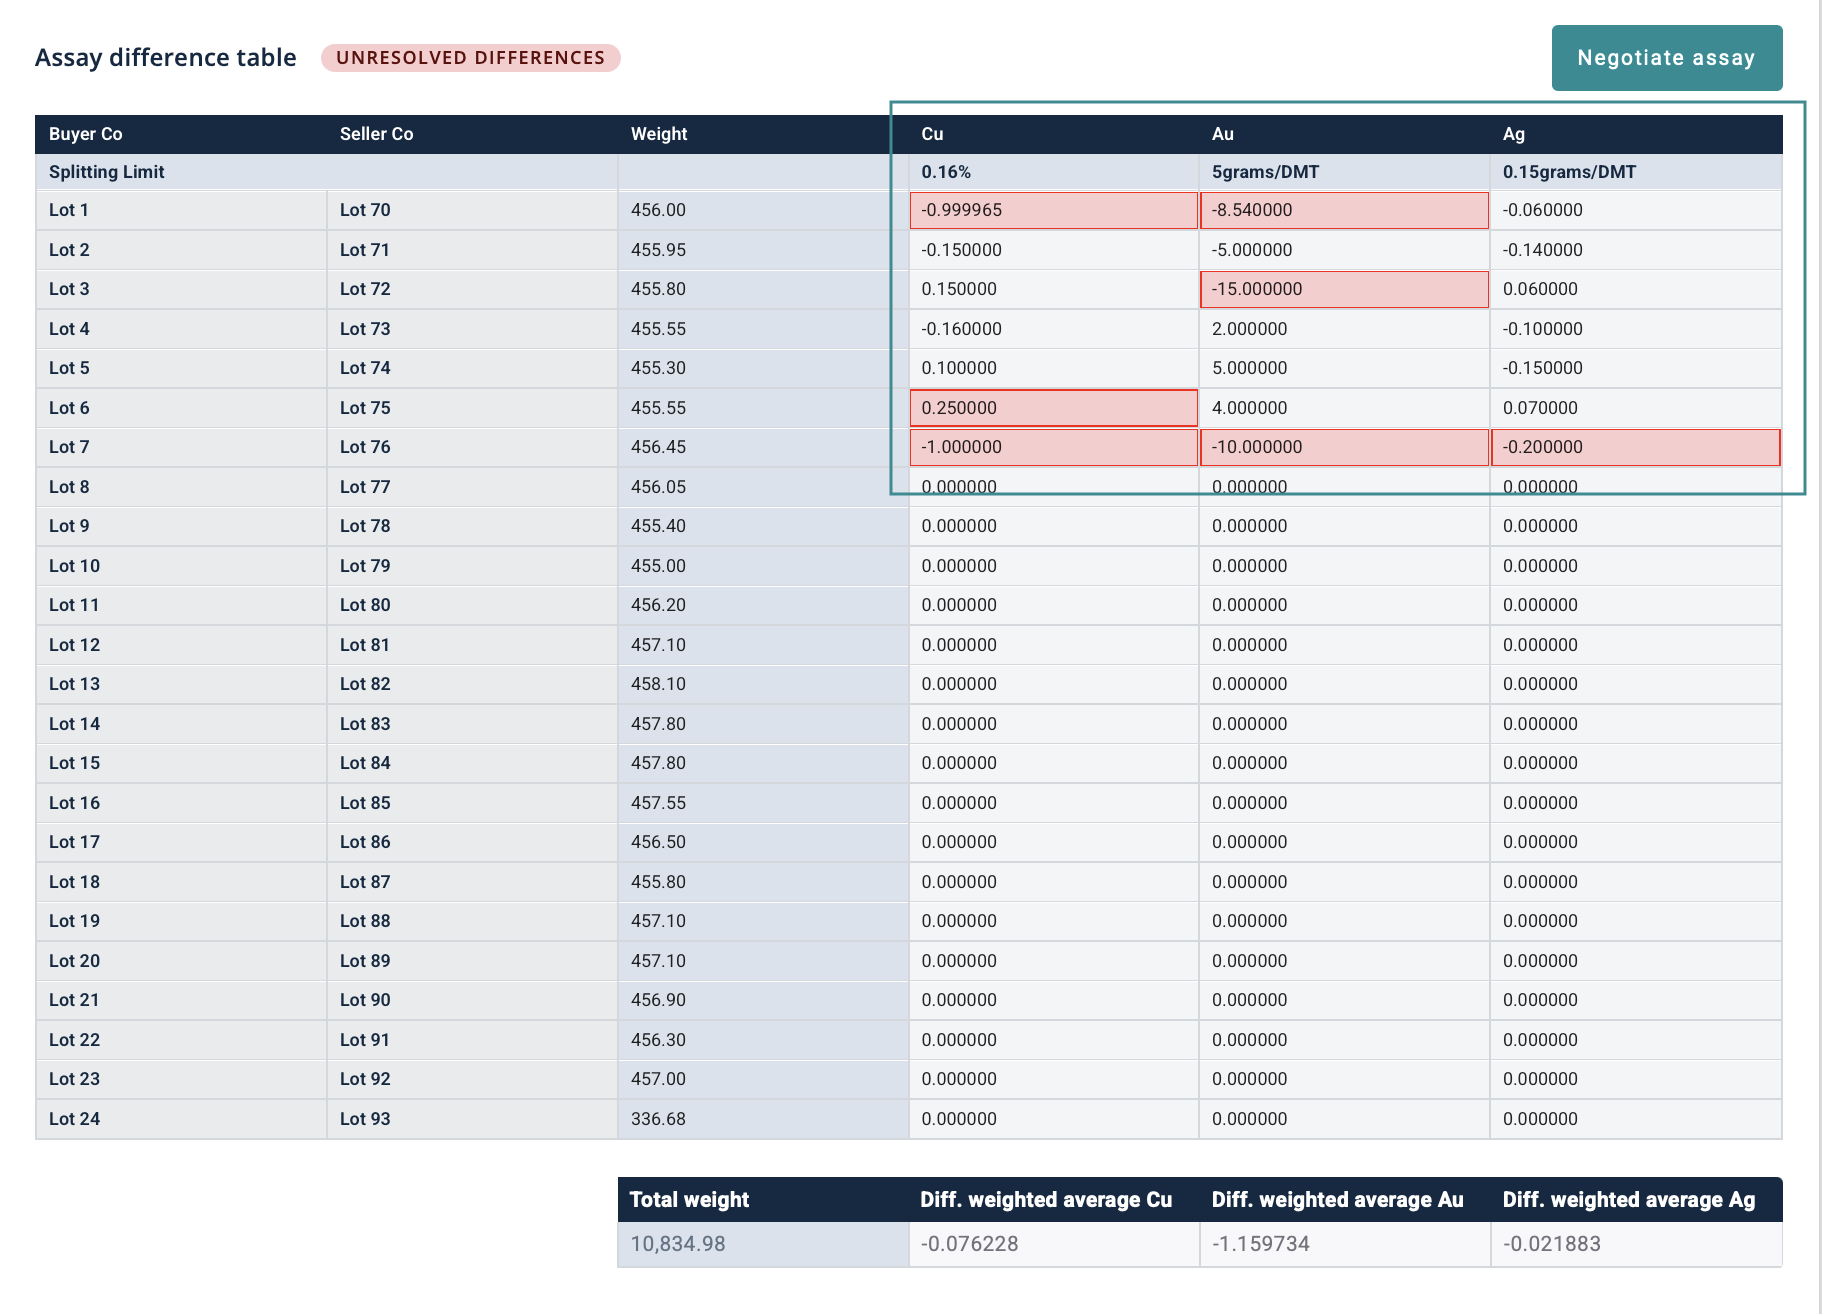Click the Negotiate assay button

(1666, 58)
